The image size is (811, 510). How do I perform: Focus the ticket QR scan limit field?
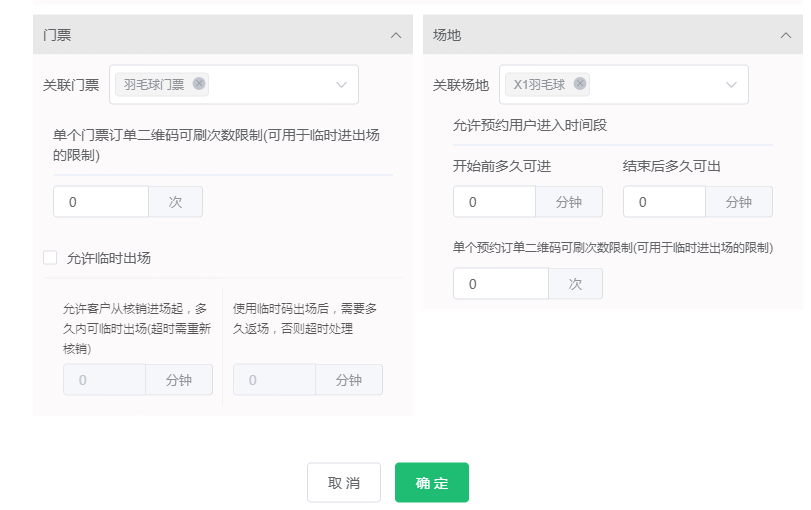101,202
